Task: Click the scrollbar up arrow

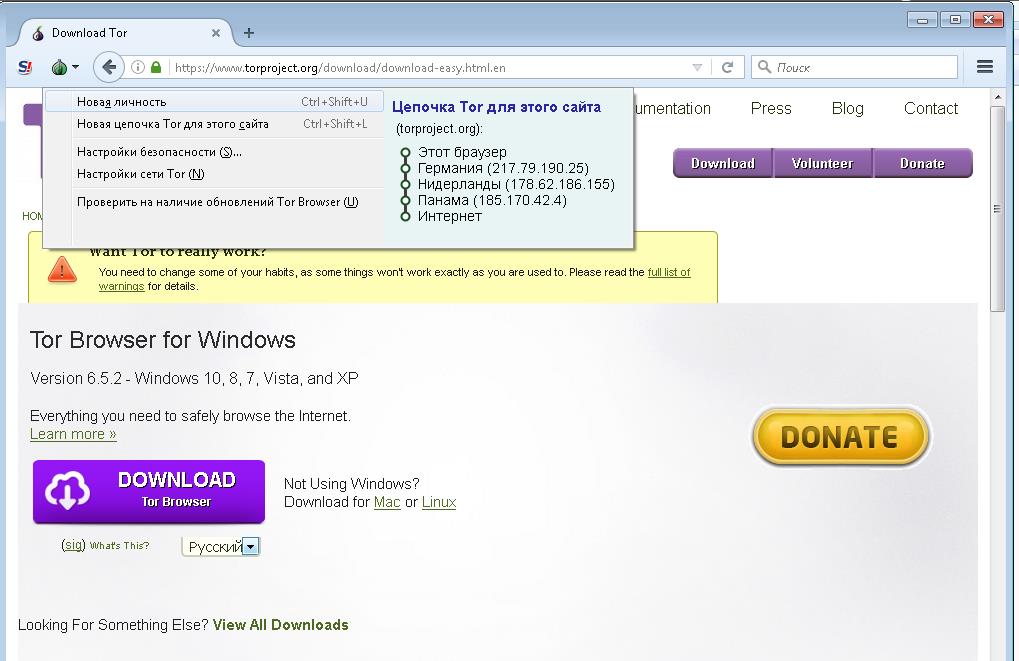Action: tap(997, 97)
